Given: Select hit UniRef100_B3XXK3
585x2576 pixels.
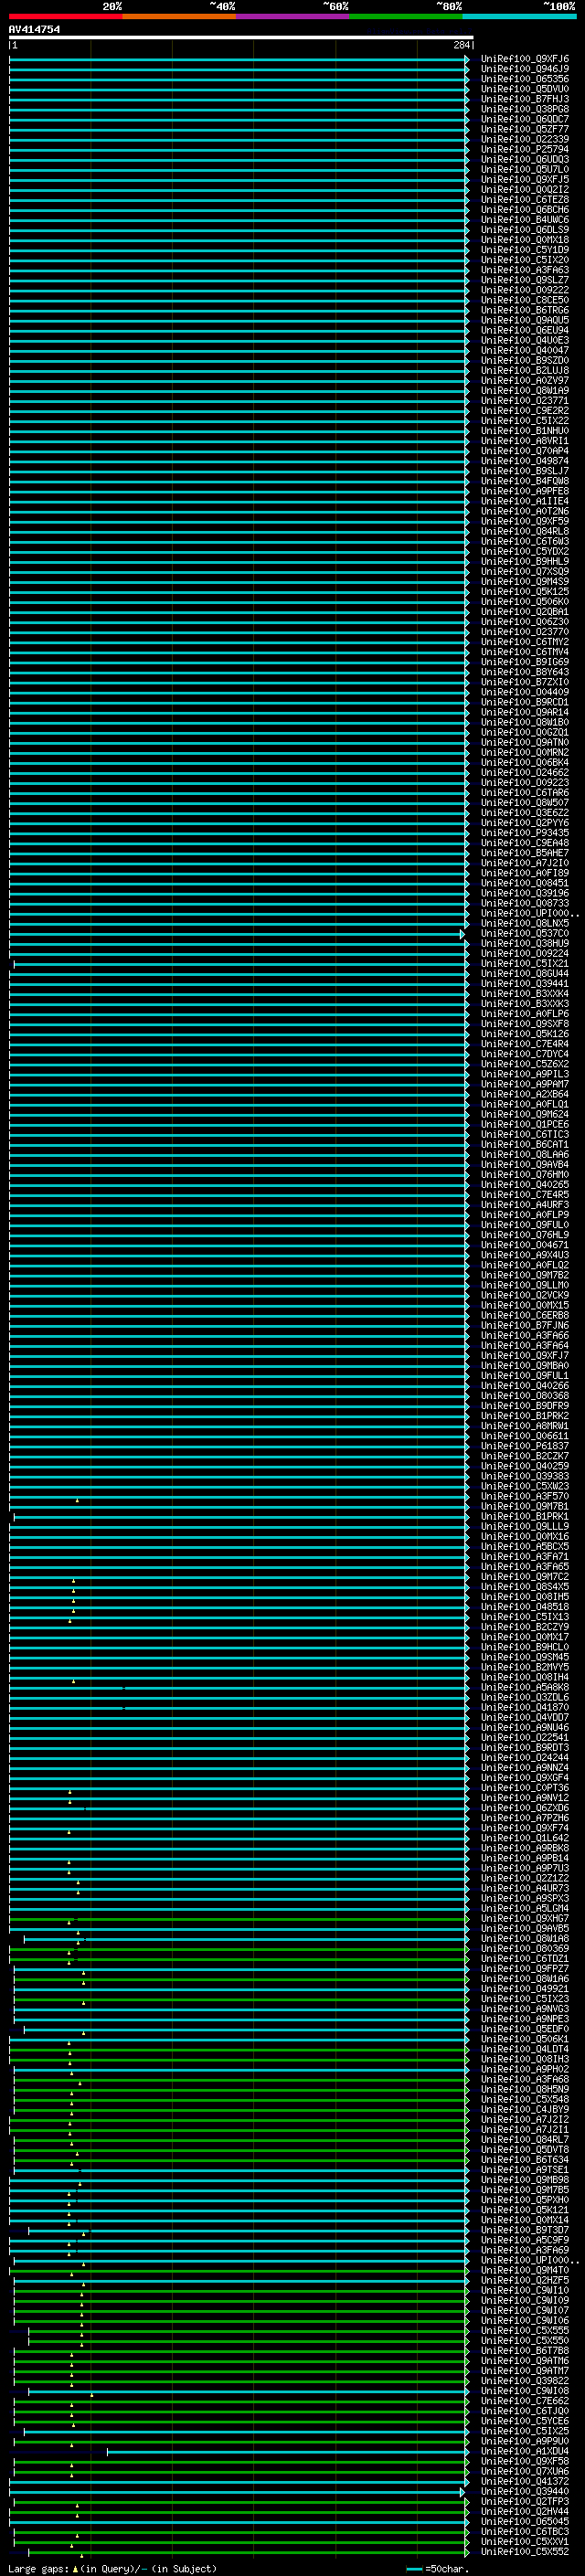Looking at the screenshot, I should pyautogui.click(x=525, y=1003).
